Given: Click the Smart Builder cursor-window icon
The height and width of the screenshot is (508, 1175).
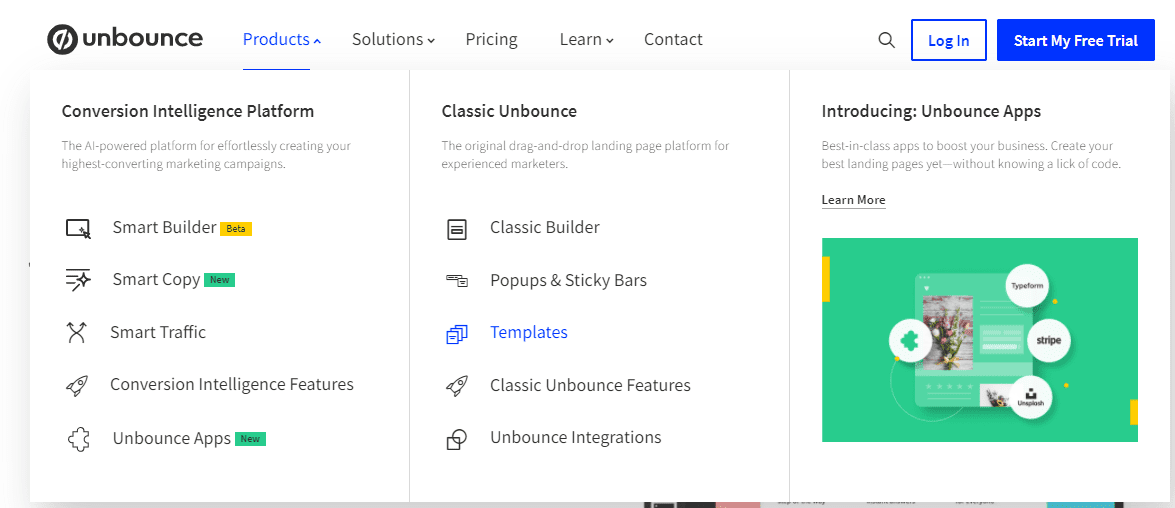Looking at the screenshot, I should (78, 229).
